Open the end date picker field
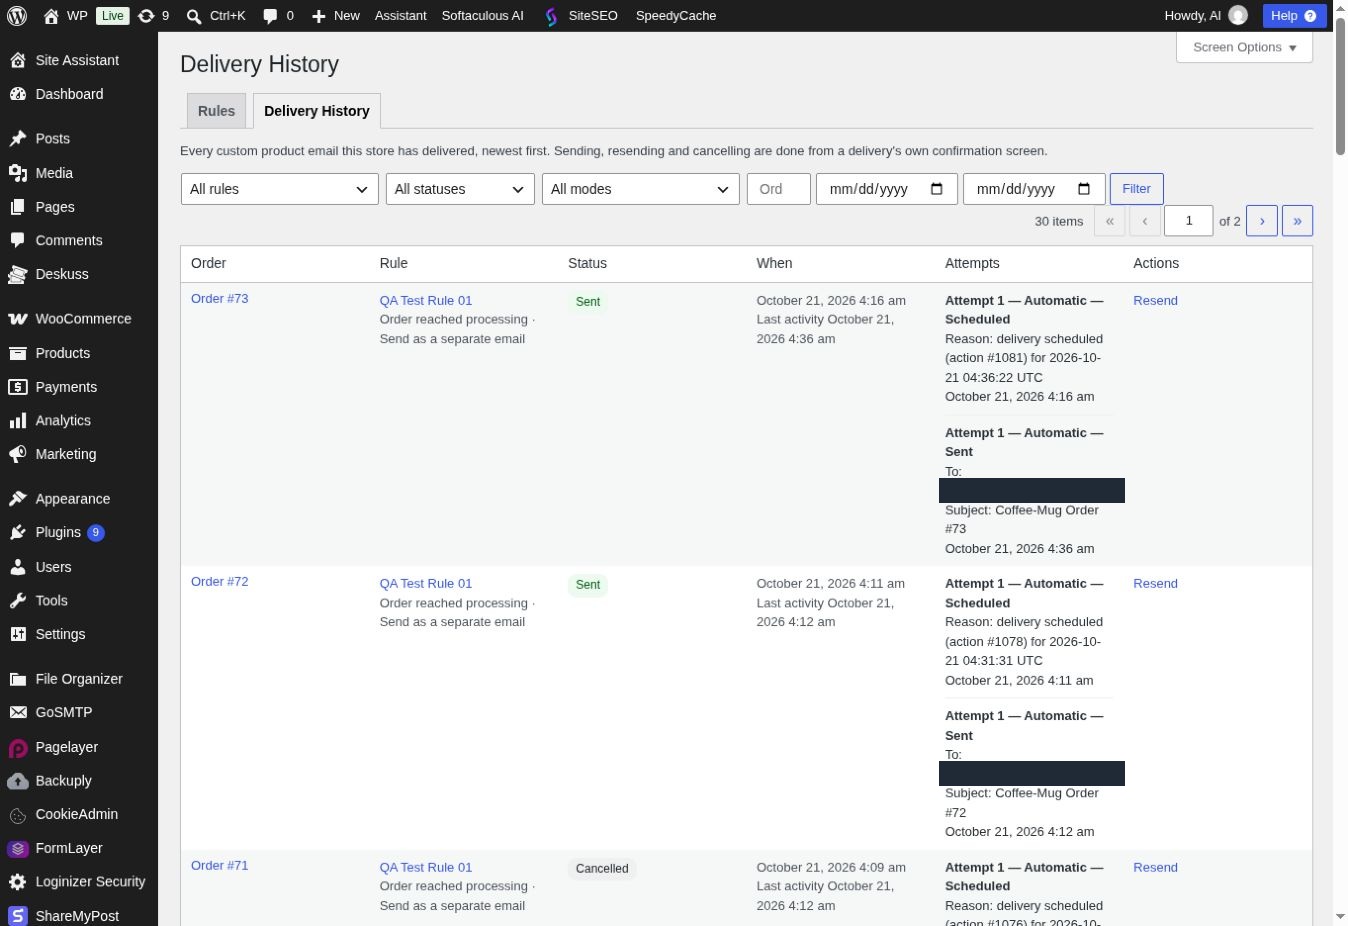1348x926 pixels. [1034, 189]
